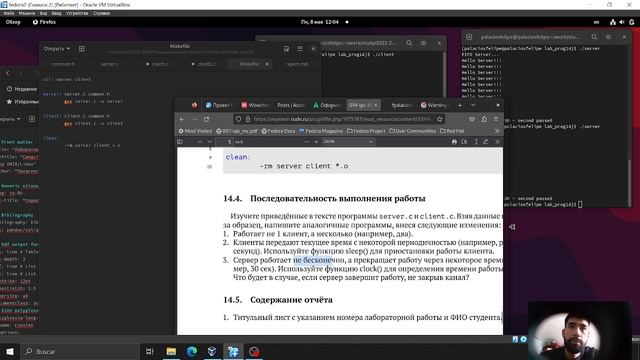Open the Справка menu in VirtualBox

point(101,13)
